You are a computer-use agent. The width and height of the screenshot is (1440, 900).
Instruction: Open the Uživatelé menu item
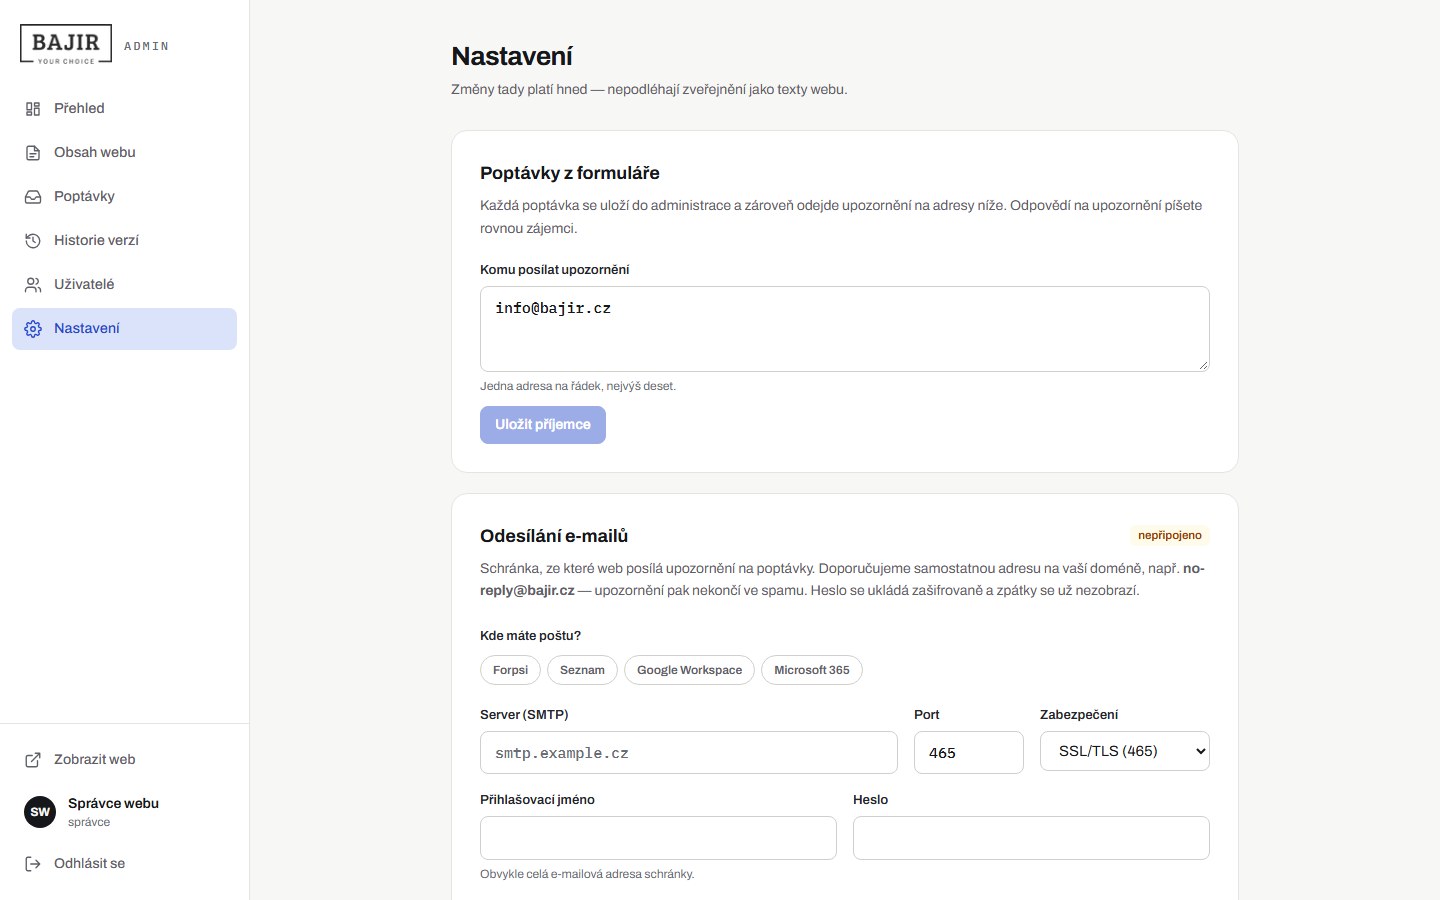click(124, 285)
